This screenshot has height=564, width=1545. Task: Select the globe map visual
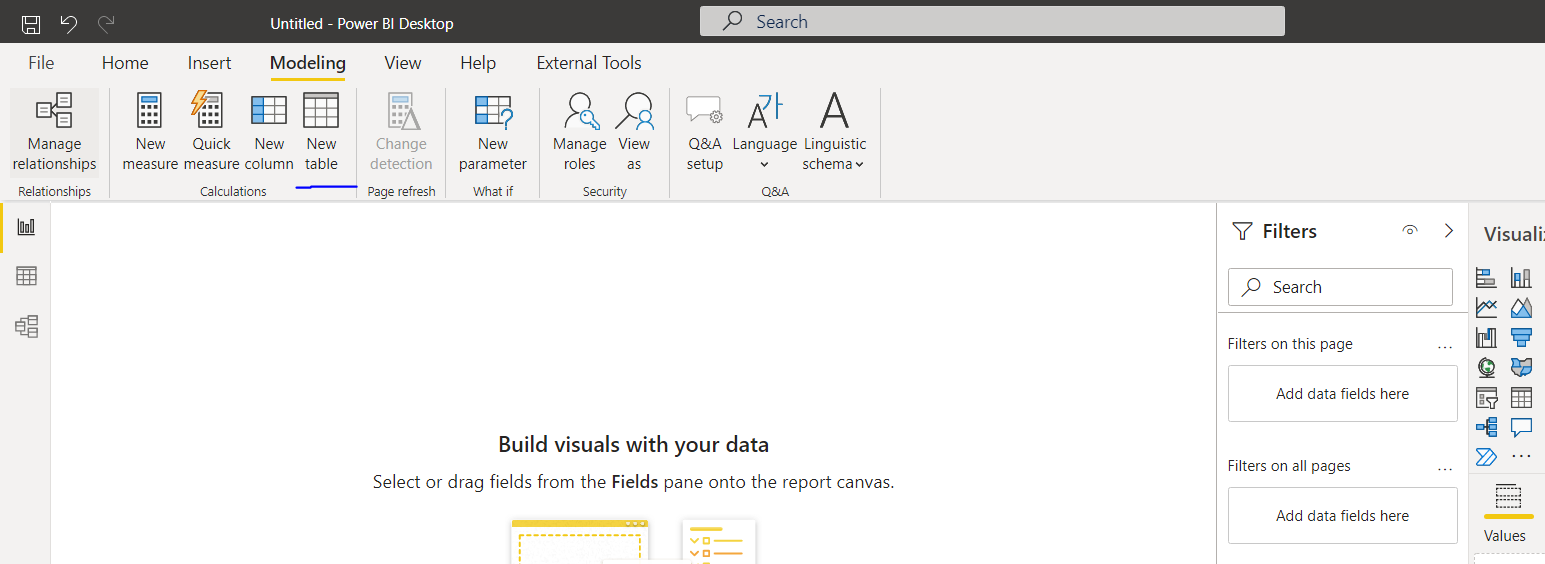coord(1486,368)
